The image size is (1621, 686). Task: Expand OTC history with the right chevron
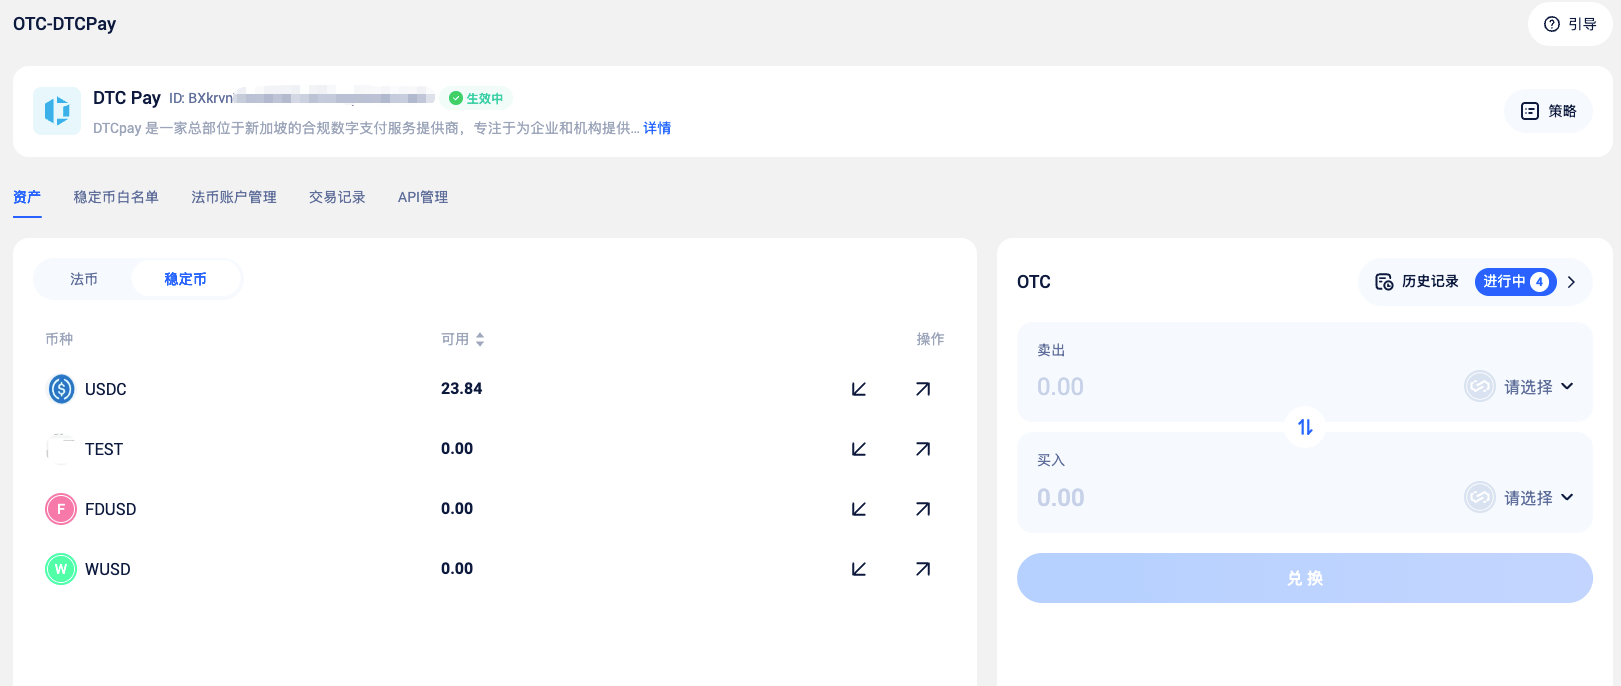[x=1572, y=282]
